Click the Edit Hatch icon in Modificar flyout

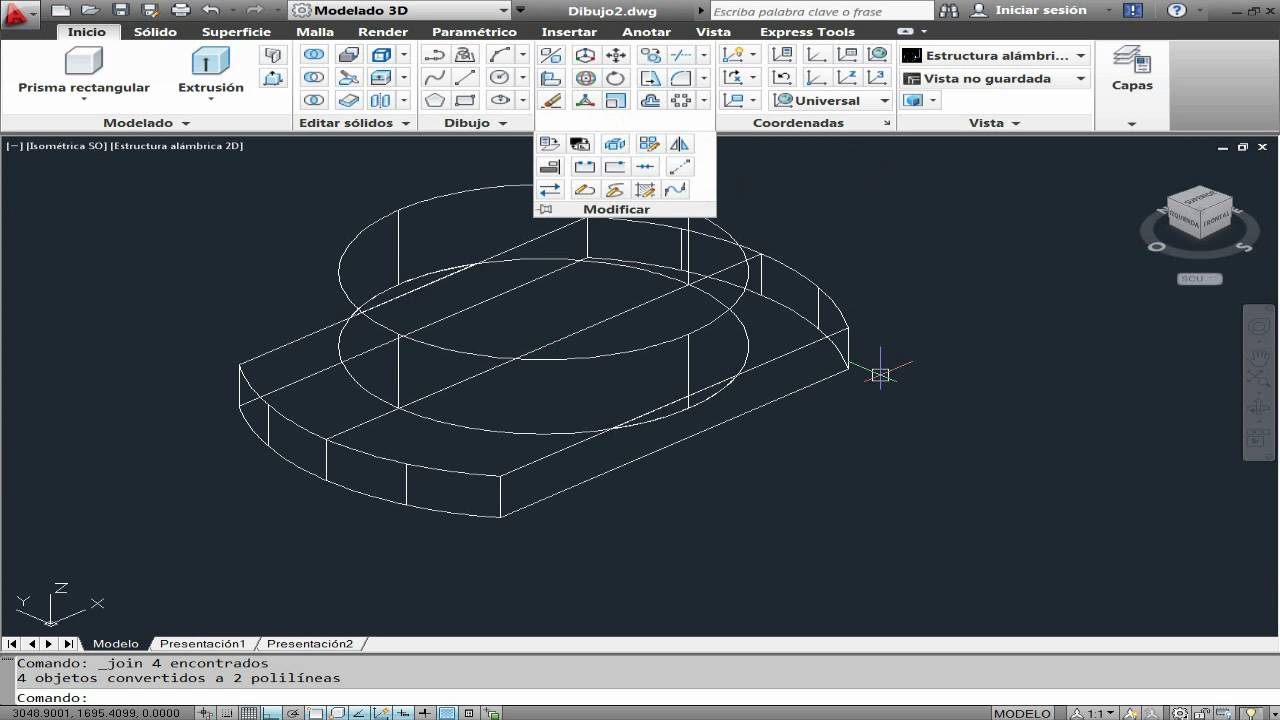645,190
